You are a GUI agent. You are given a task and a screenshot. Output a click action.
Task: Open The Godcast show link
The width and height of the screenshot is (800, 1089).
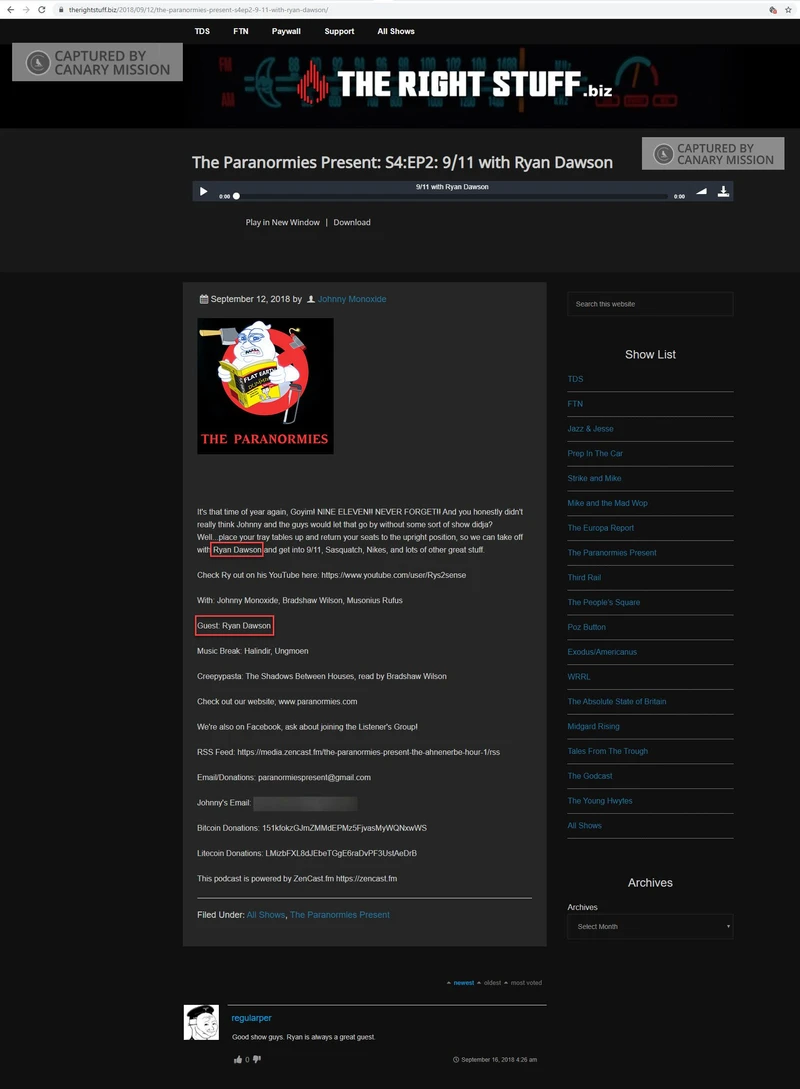590,776
